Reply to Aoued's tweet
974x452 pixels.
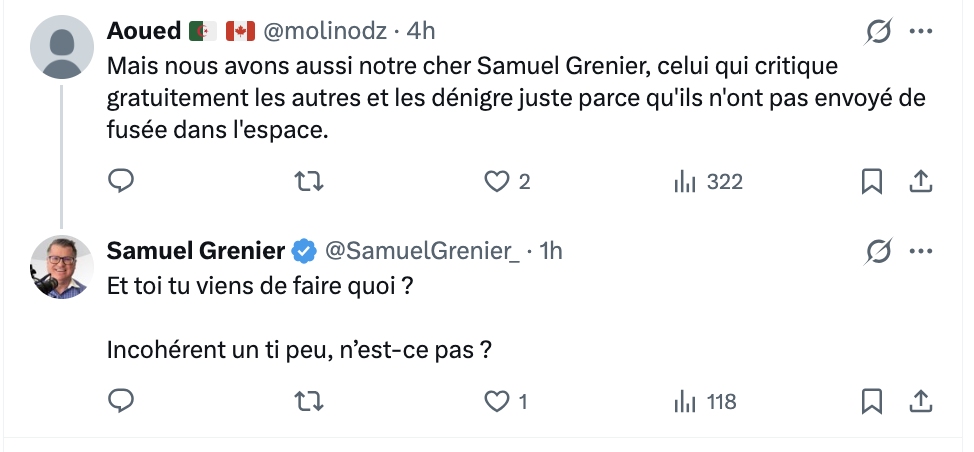tap(121, 181)
